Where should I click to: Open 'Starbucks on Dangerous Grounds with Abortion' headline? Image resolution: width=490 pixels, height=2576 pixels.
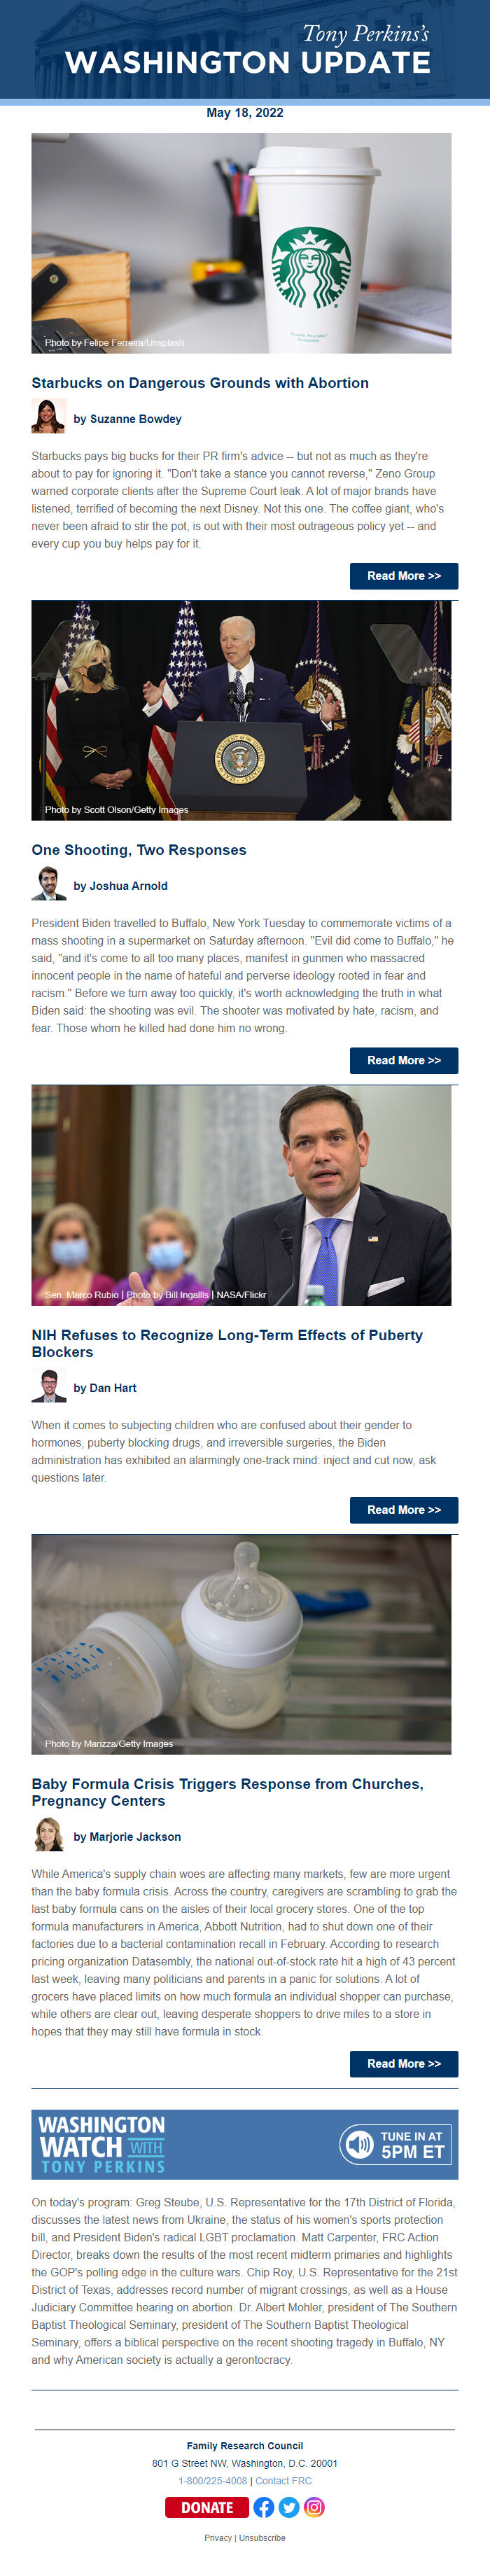click(x=200, y=383)
